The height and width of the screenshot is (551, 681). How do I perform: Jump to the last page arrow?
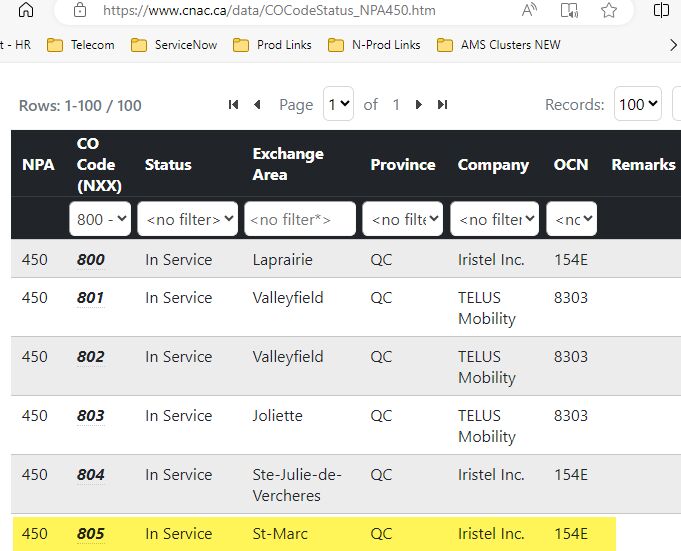(443, 105)
